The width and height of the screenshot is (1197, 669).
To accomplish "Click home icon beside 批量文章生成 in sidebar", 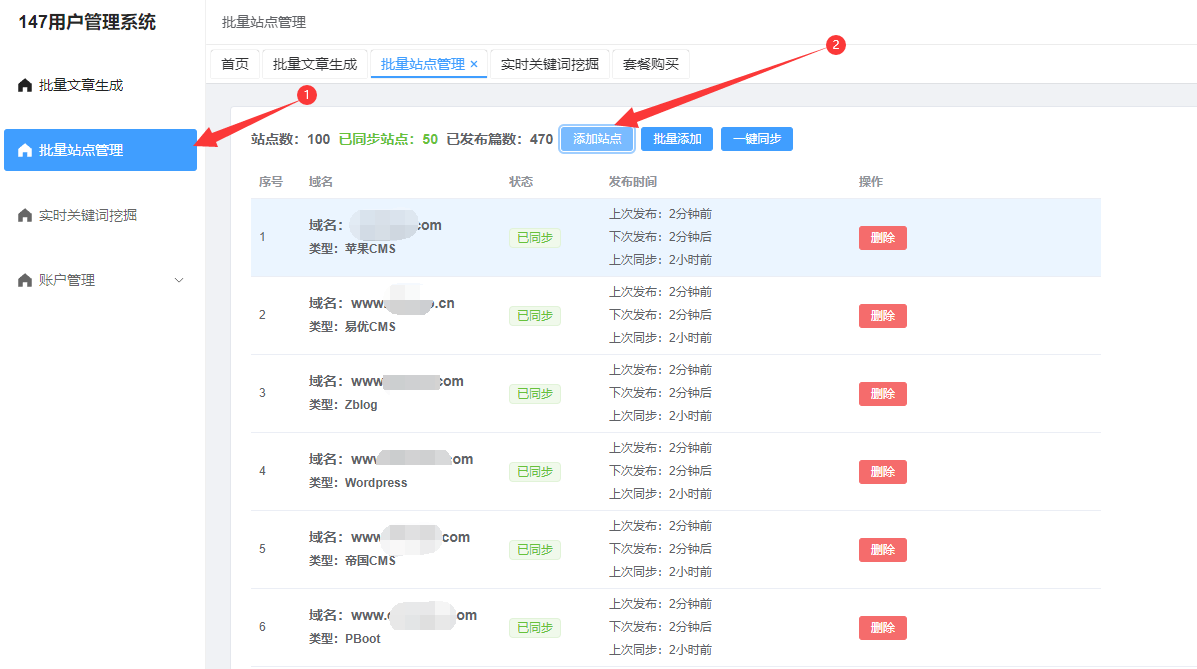I will click(24, 85).
